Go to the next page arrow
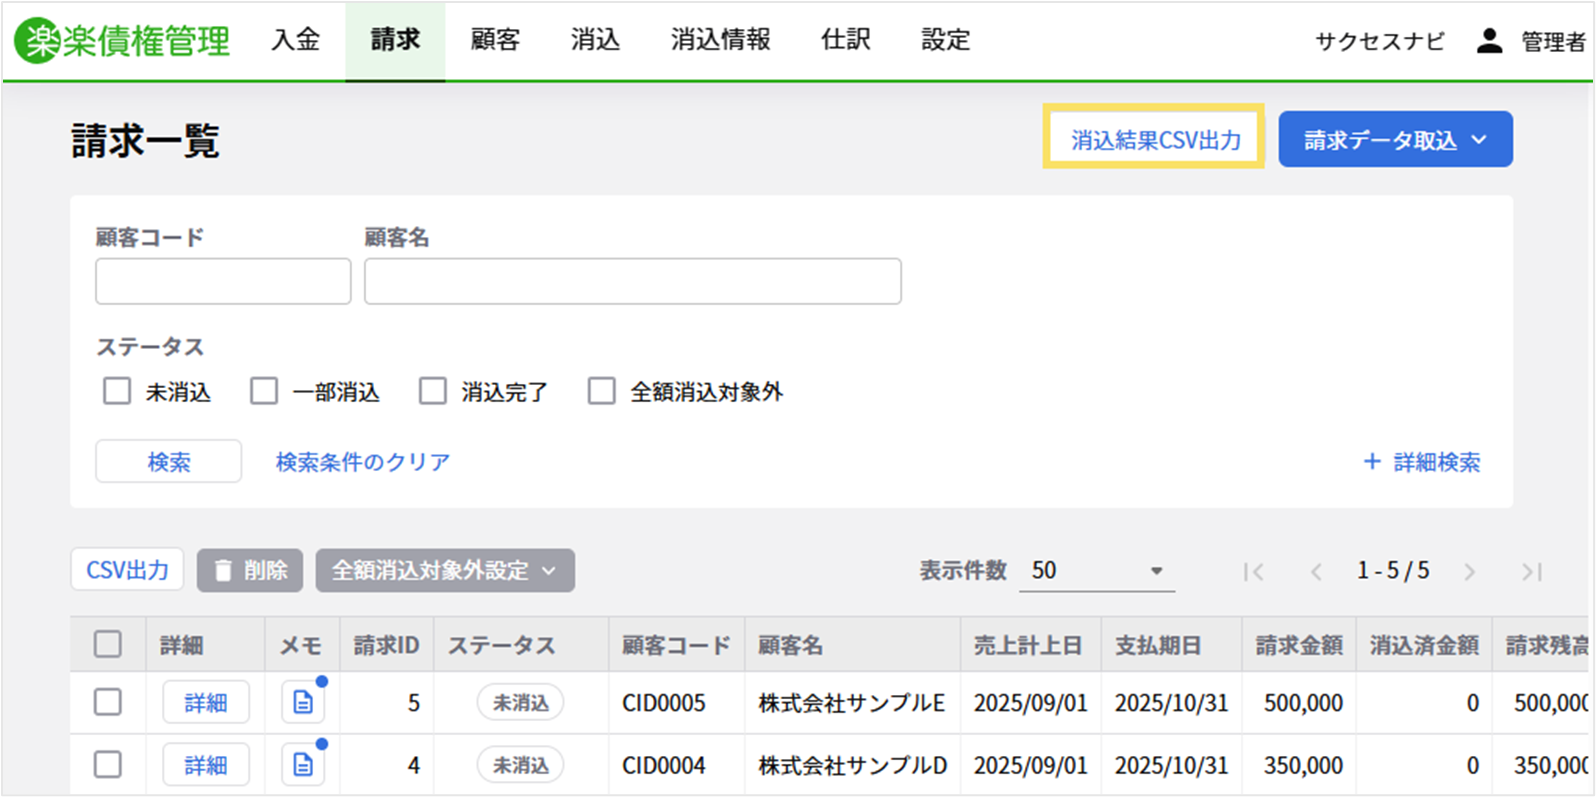Screen dimensions: 1596x797 (x=1469, y=572)
